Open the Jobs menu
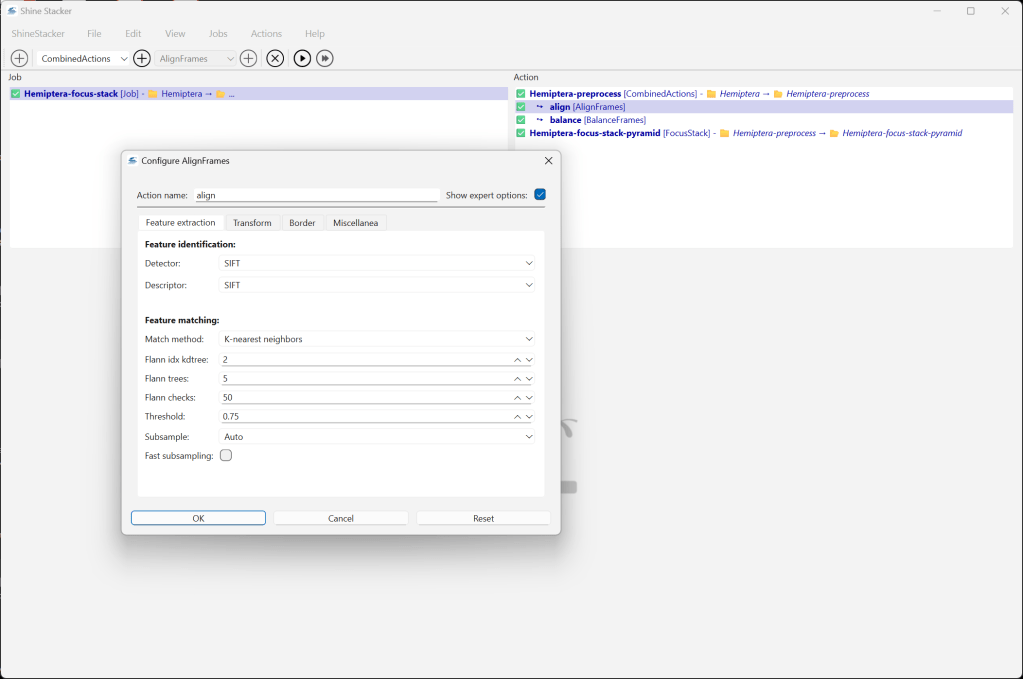The image size is (1023, 679). coord(218,34)
